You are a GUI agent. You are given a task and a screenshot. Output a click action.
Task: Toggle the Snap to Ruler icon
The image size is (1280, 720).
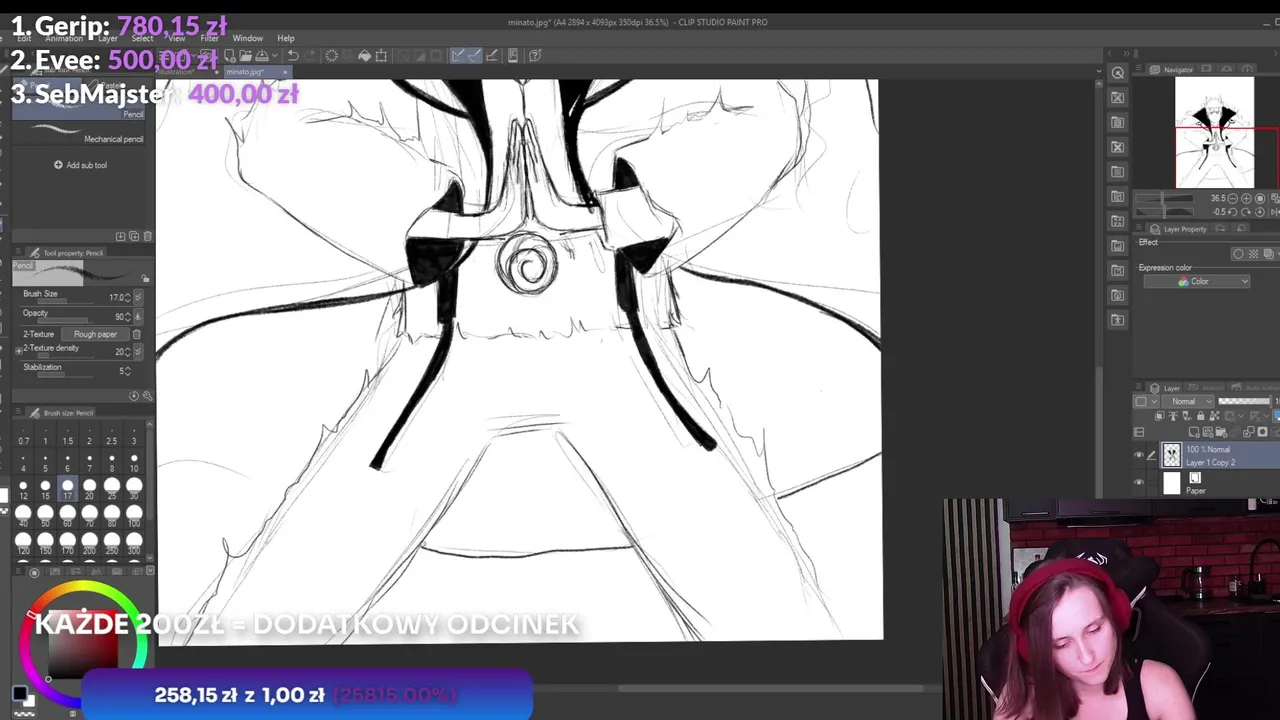[x=458, y=56]
